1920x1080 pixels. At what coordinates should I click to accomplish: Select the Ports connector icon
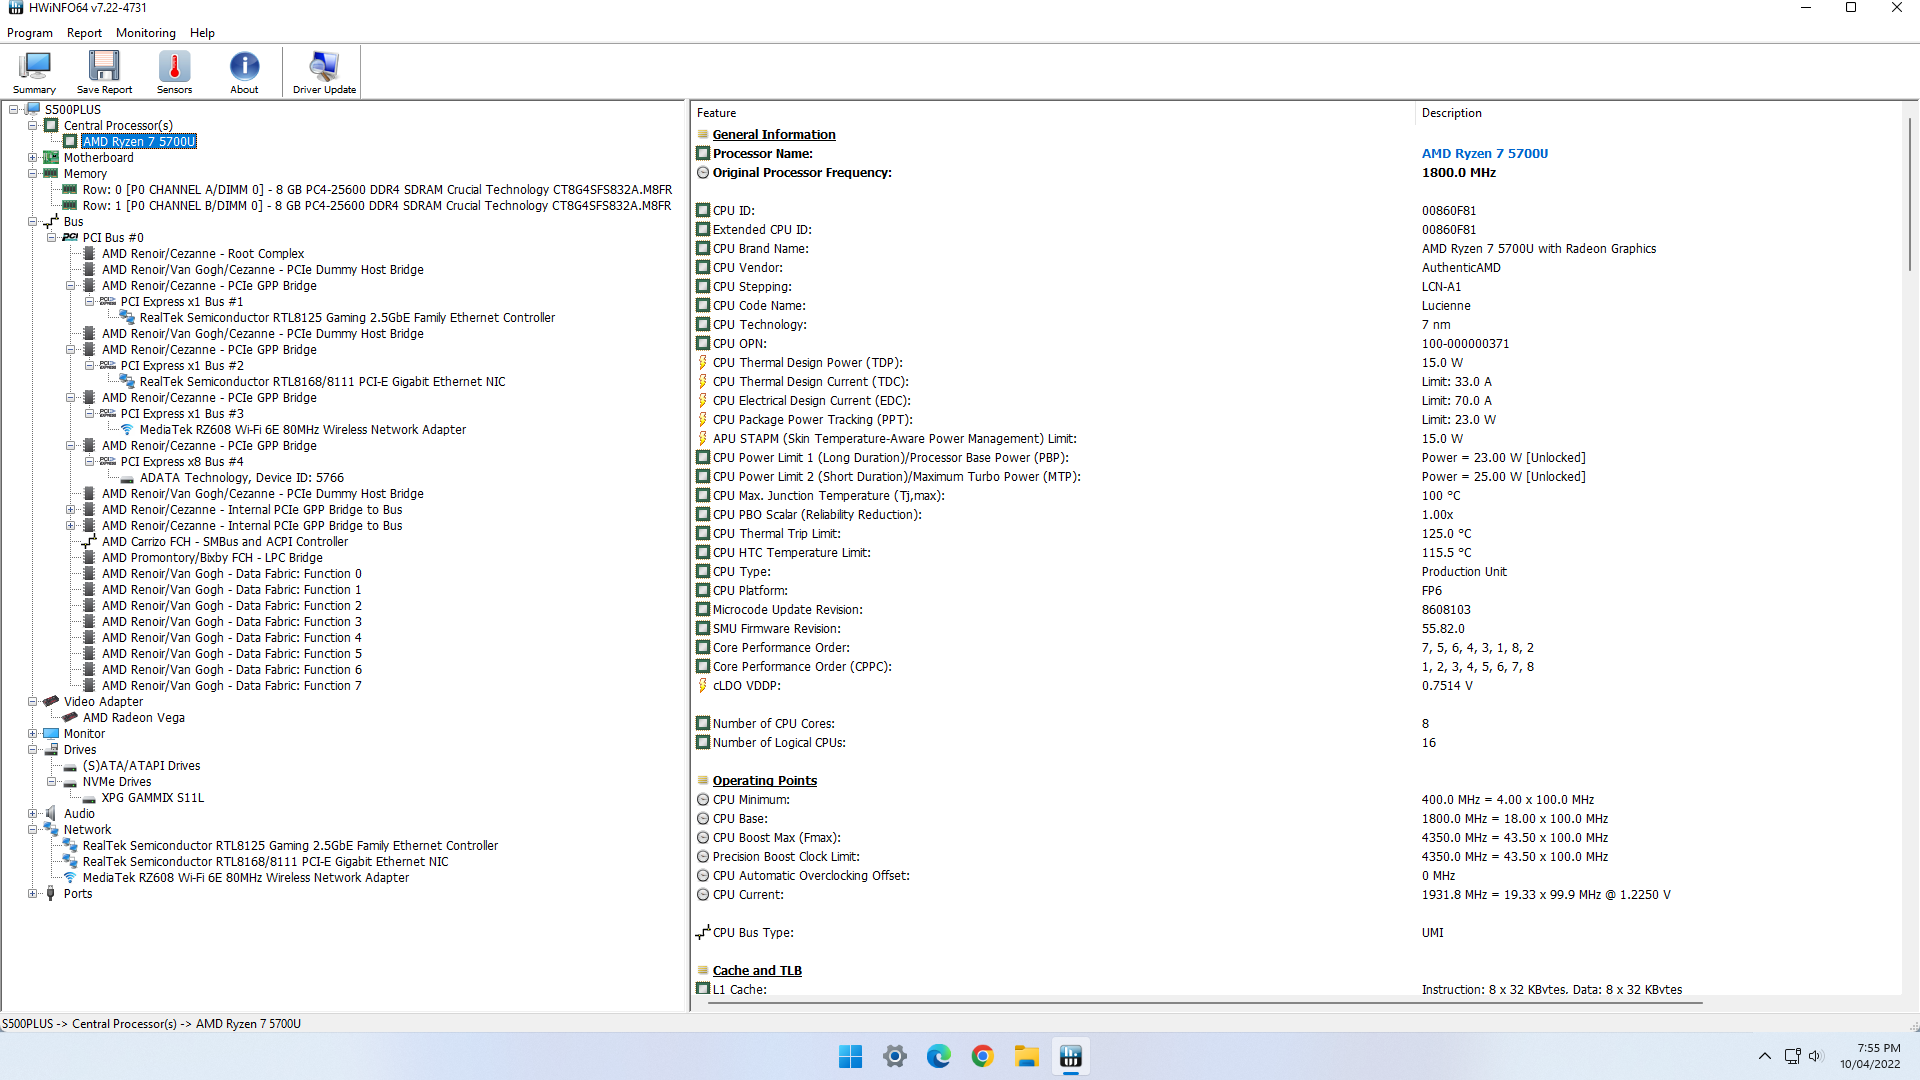pyautogui.click(x=51, y=894)
